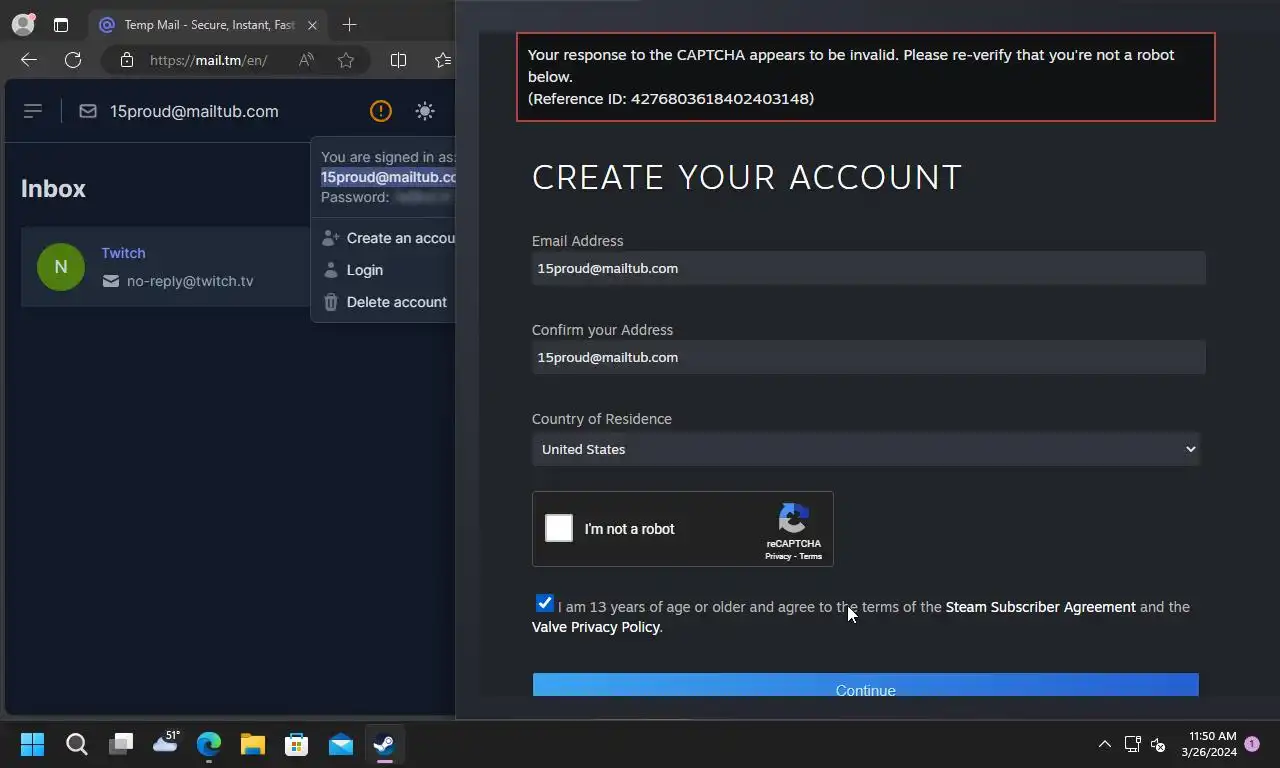Open the Twitch email in inbox
The image size is (1280, 768).
pyautogui.click(x=165, y=267)
